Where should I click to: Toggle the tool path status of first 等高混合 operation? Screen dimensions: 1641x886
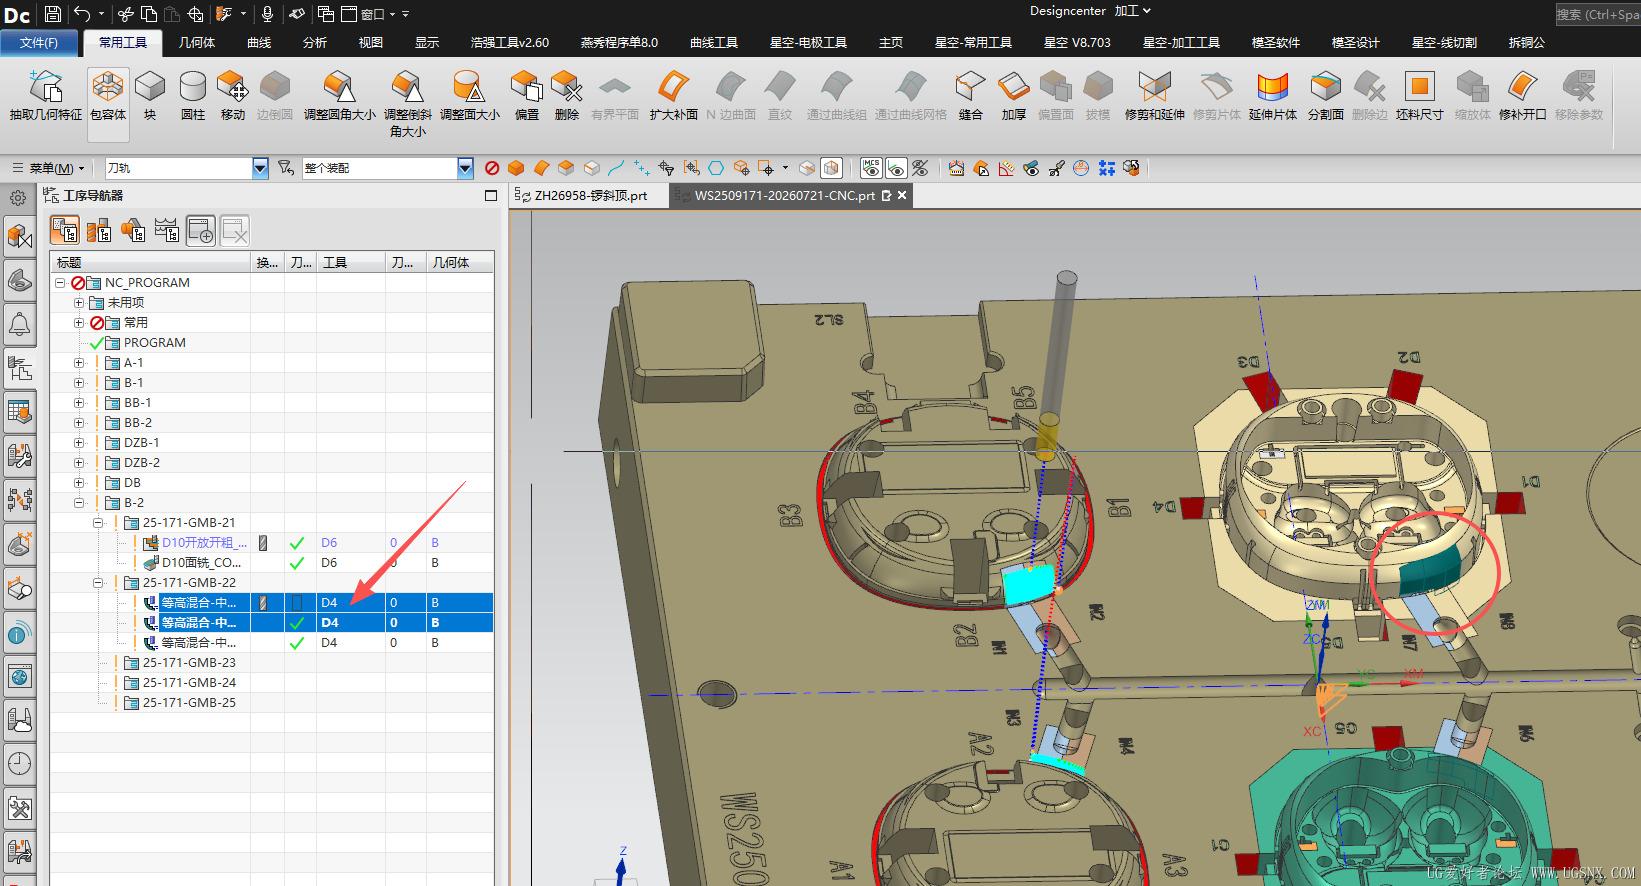point(297,603)
